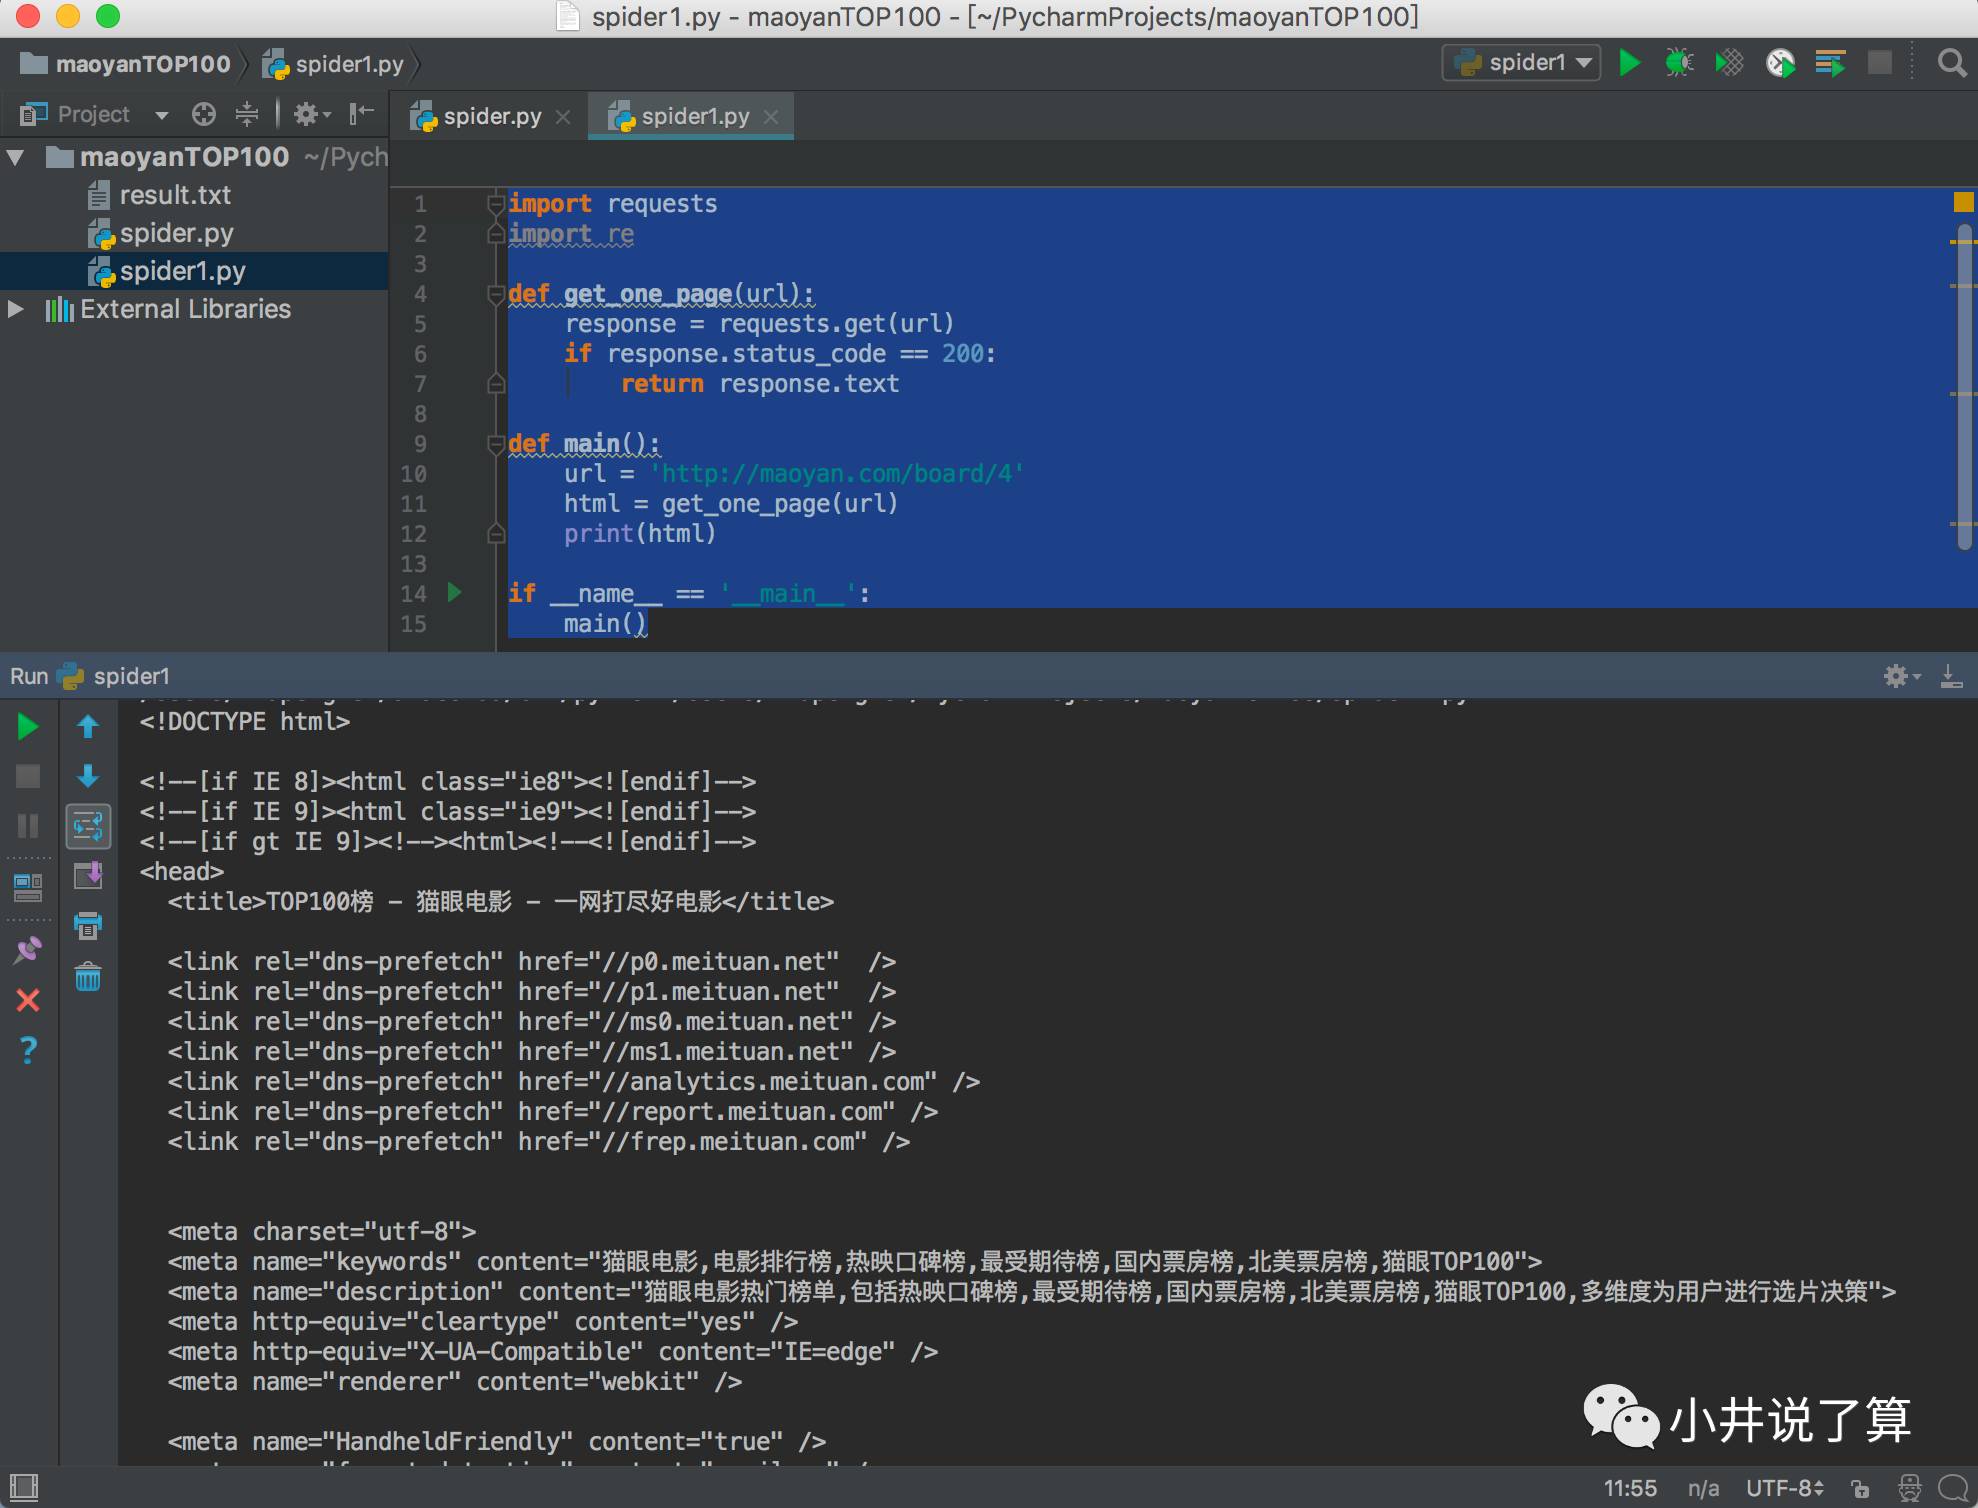Viewport: 1978px width, 1508px height.
Task: Toggle soft-wrap in Run console
Action: [x=88, y=826]
